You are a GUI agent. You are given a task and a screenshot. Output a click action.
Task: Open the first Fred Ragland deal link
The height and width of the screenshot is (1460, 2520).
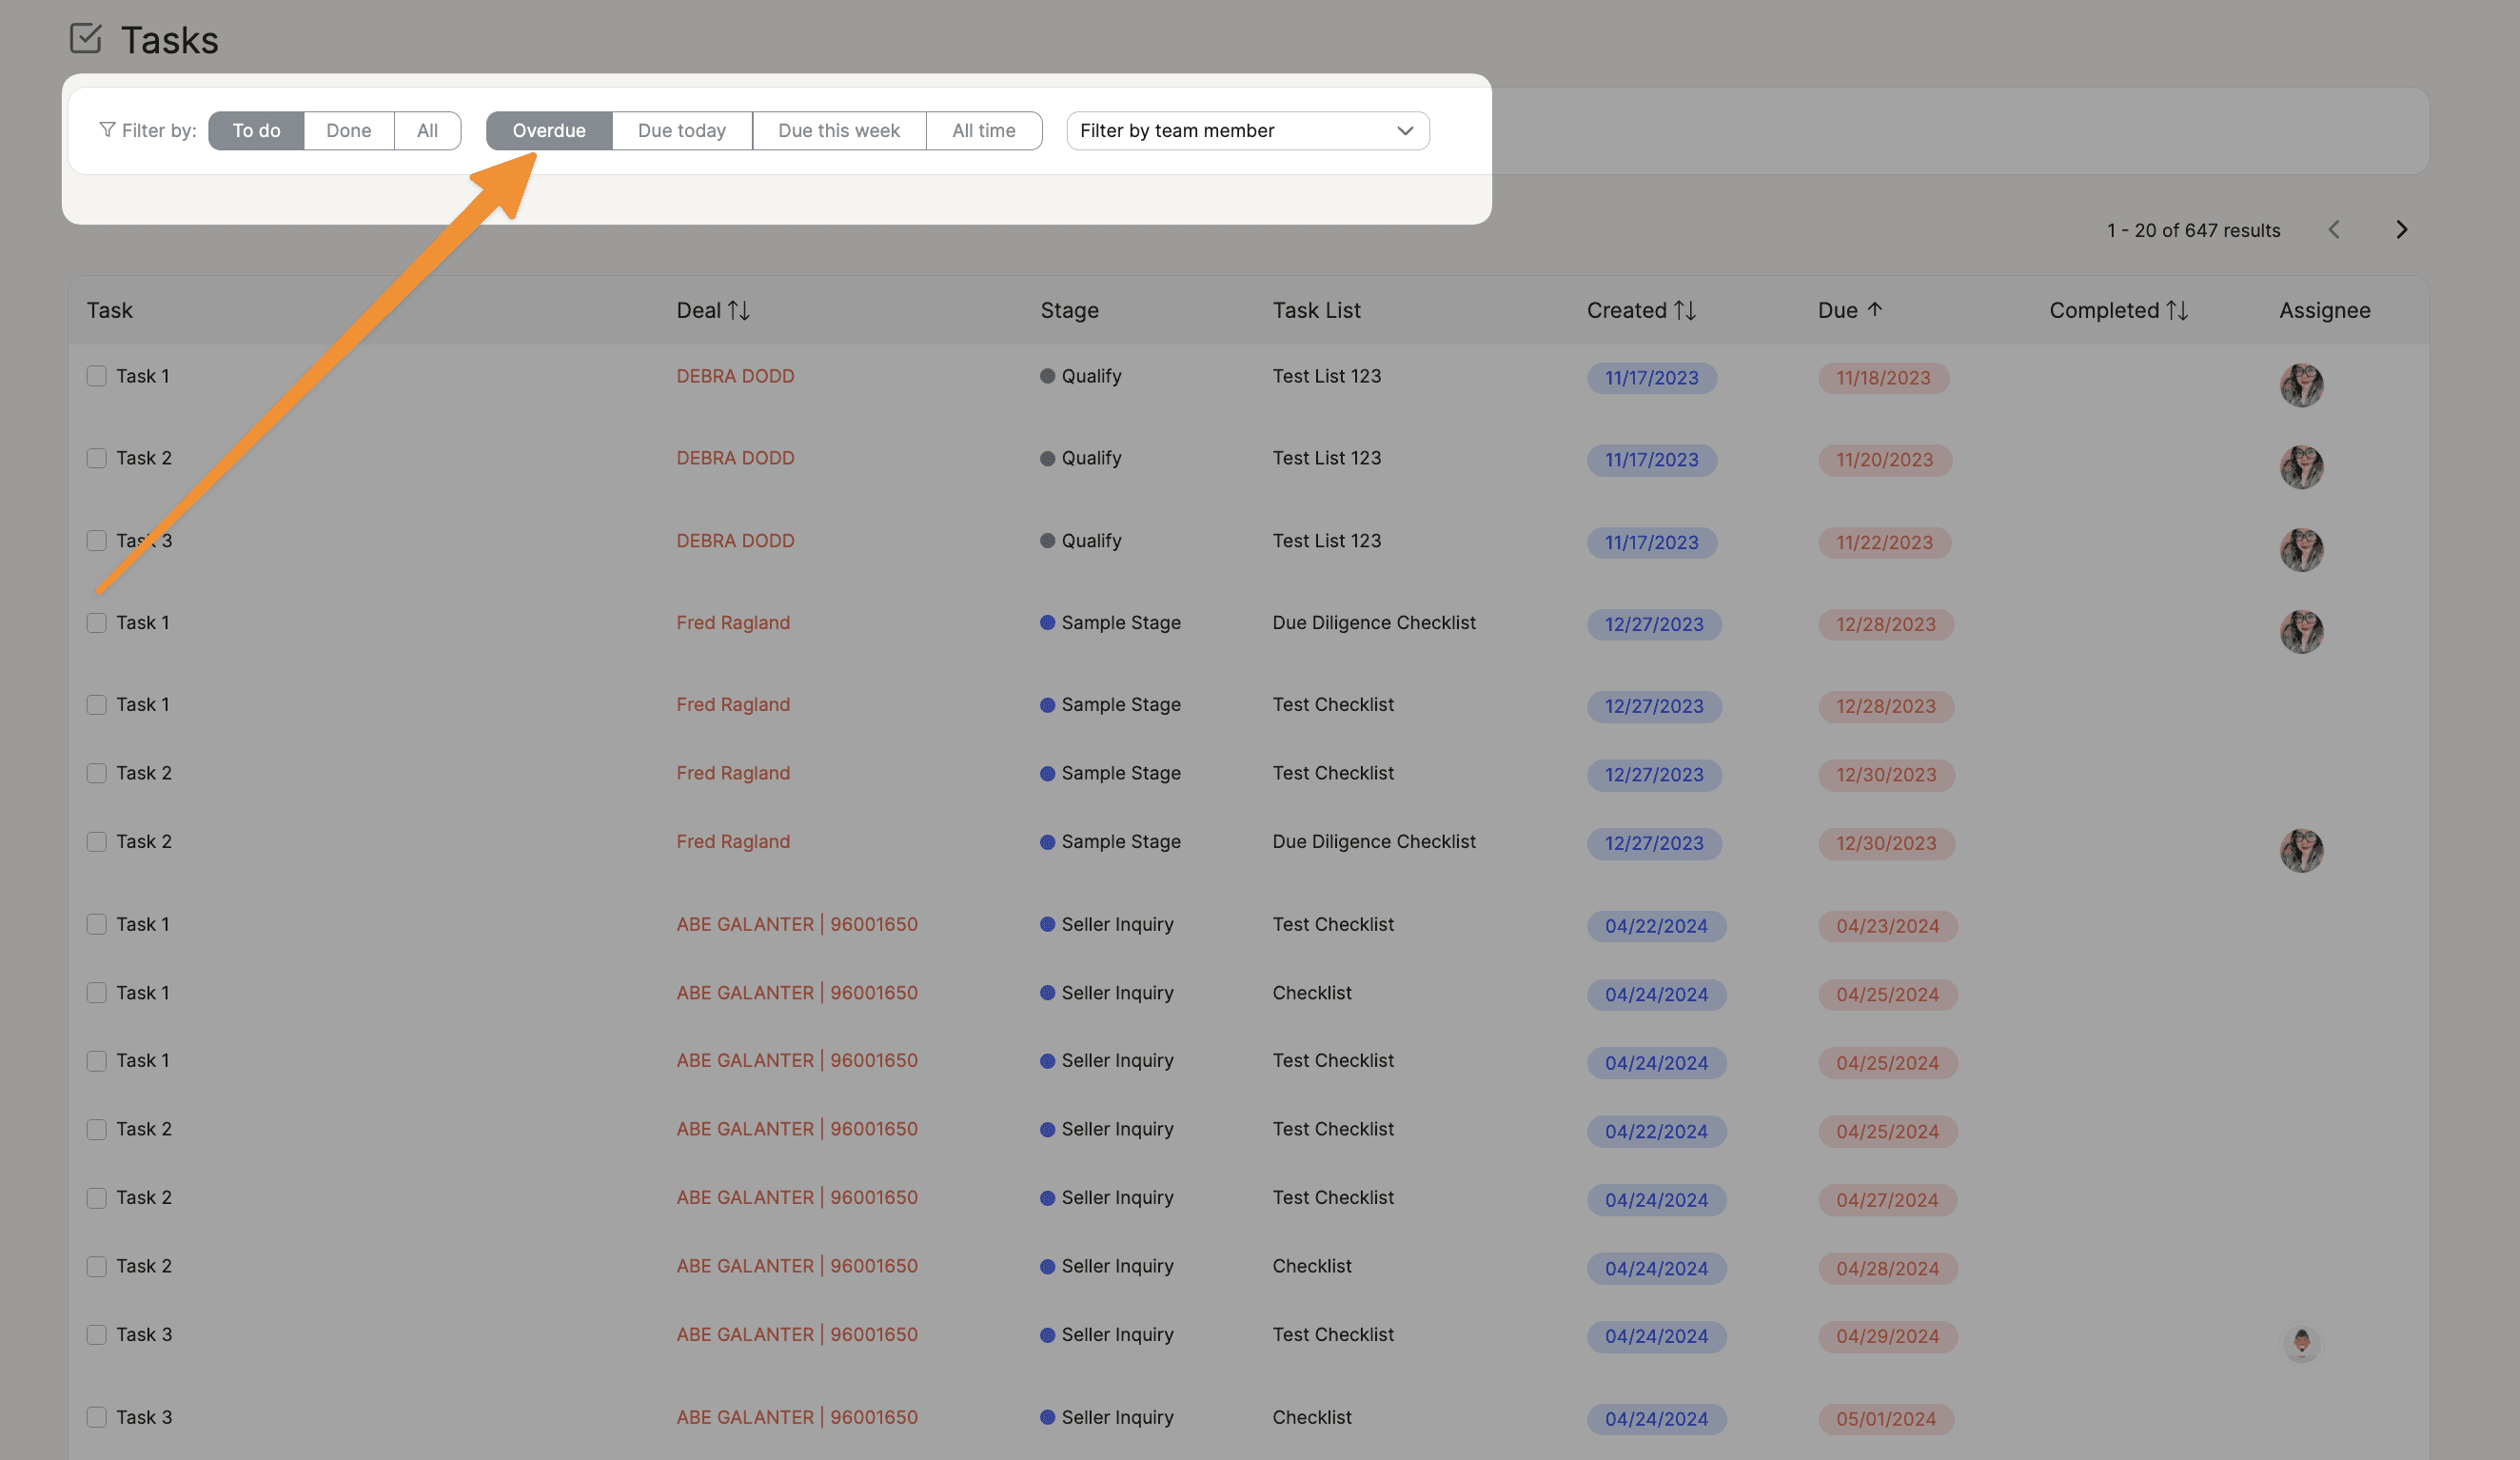pos(733,623)
